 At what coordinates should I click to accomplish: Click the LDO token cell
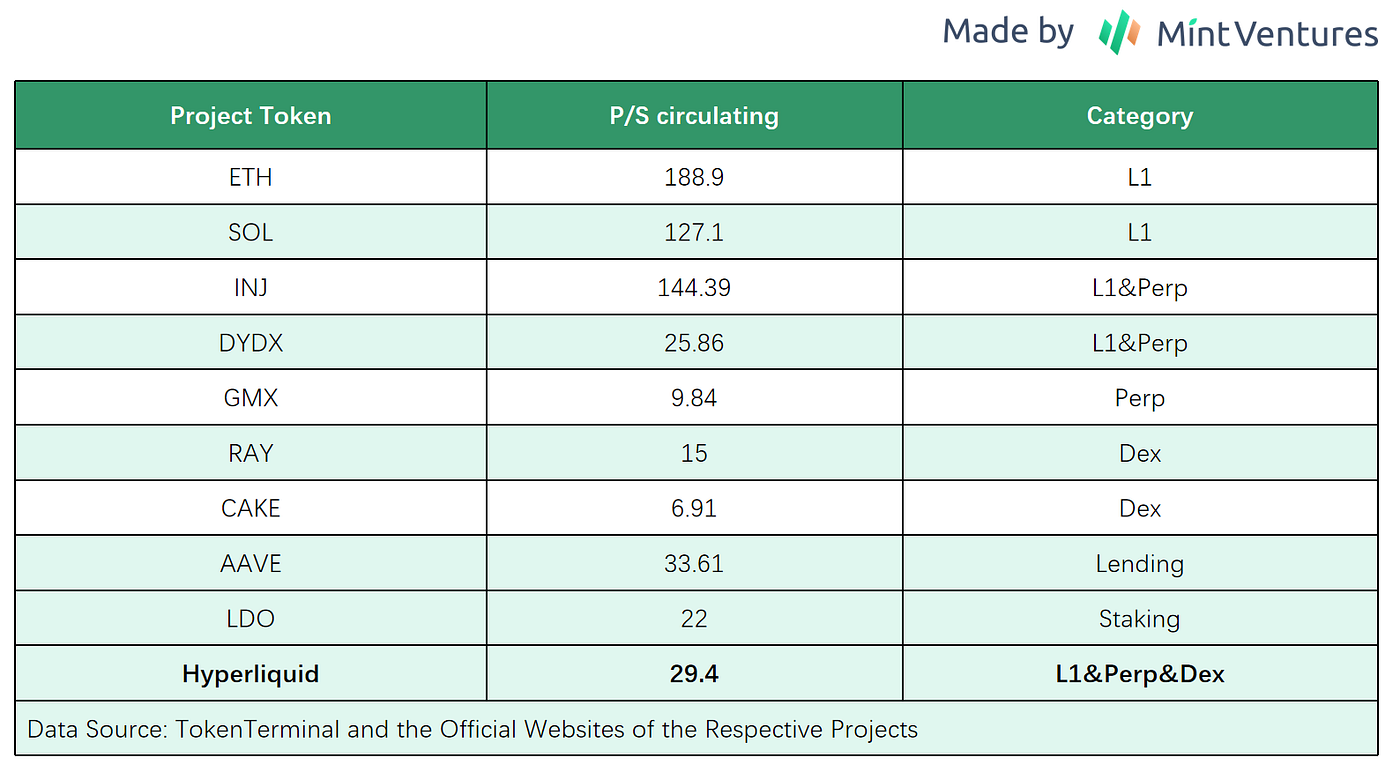(251, 619)
